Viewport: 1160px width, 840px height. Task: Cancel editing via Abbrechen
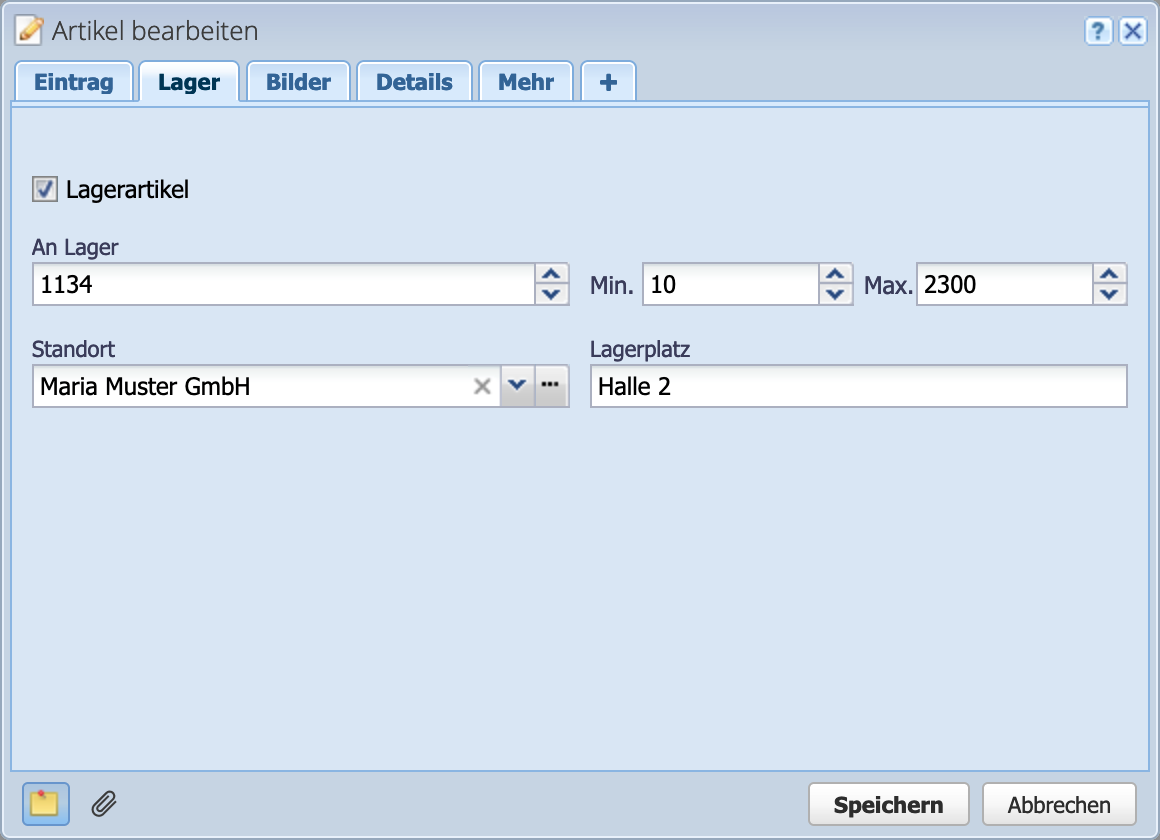1059,803
